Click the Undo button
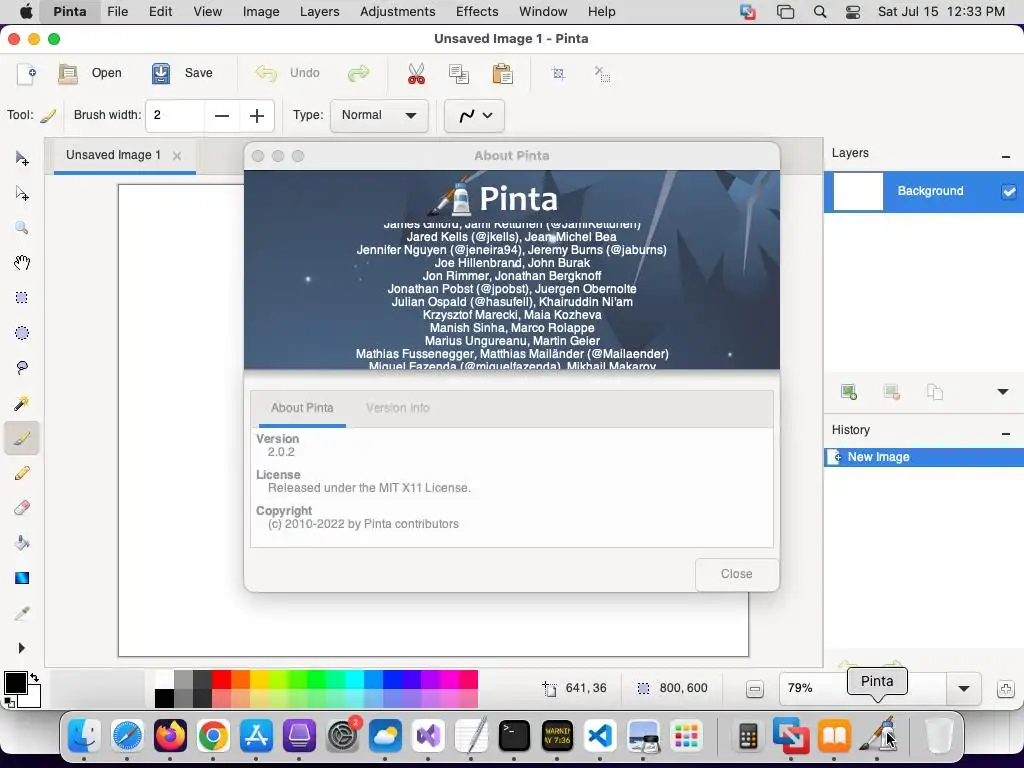This screenshot has height=768, width=1024. [288, 73]
